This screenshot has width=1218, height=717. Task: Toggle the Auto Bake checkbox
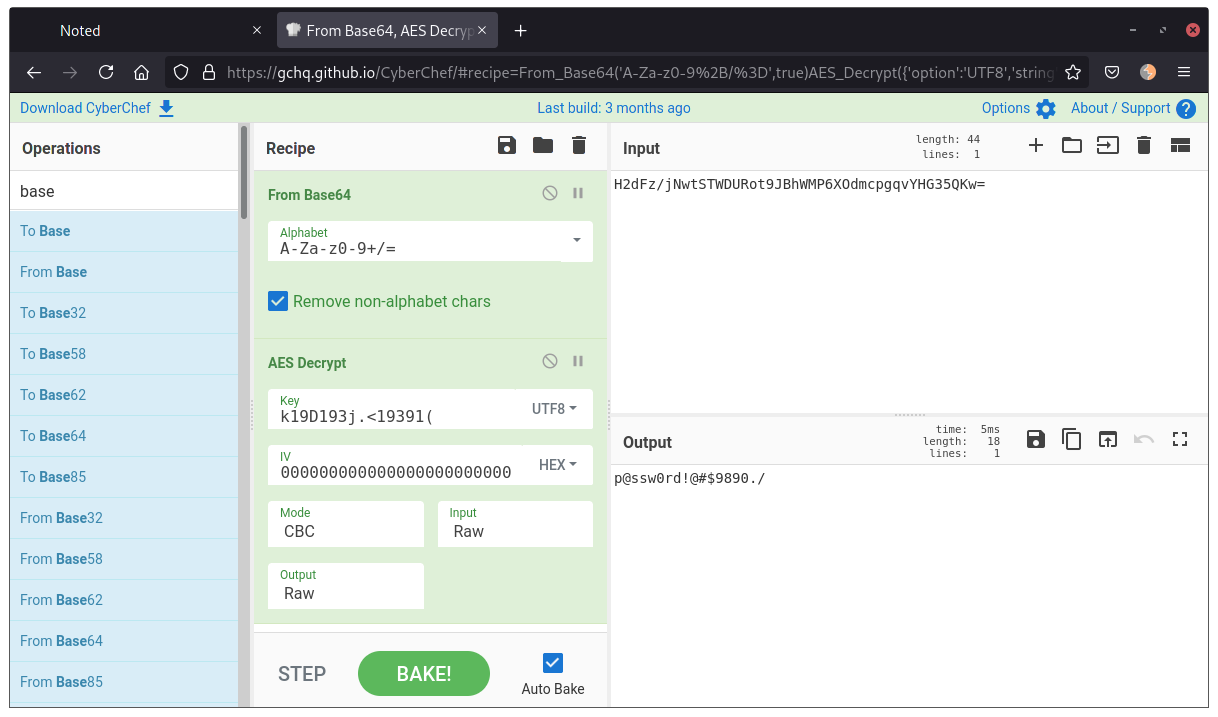[553, 663]
